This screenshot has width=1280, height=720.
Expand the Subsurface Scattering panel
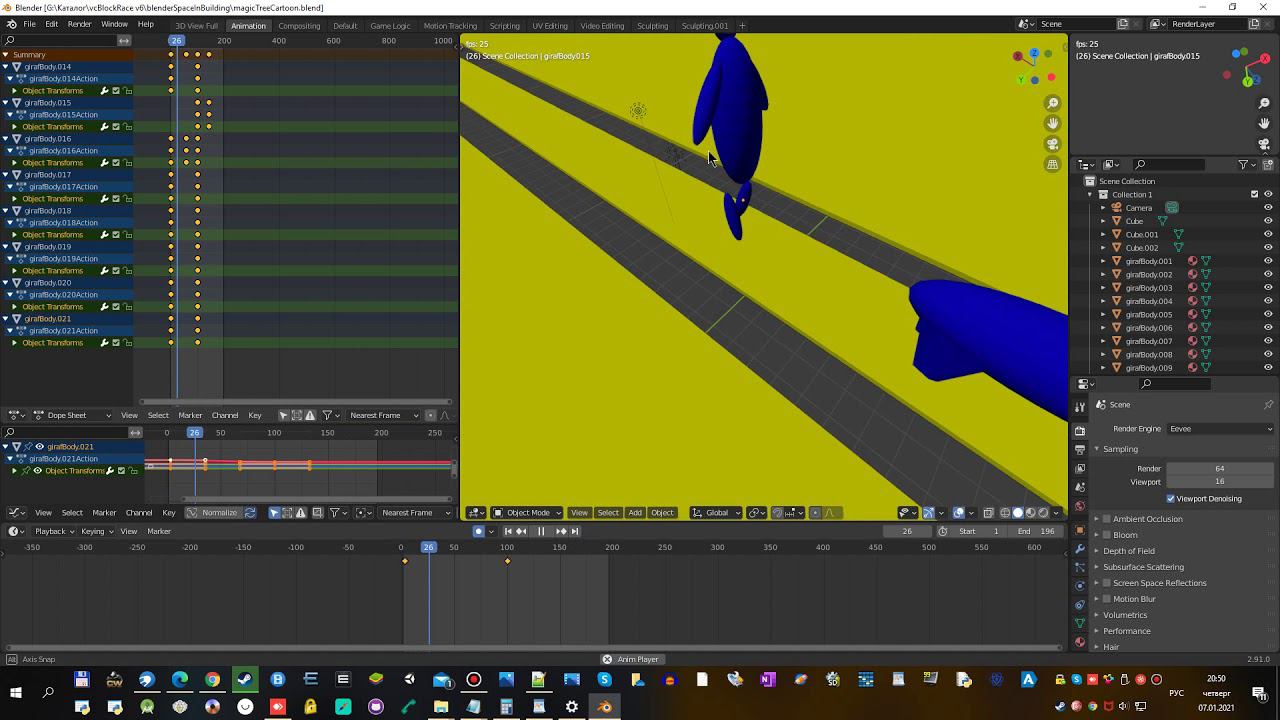[1143, 567]
